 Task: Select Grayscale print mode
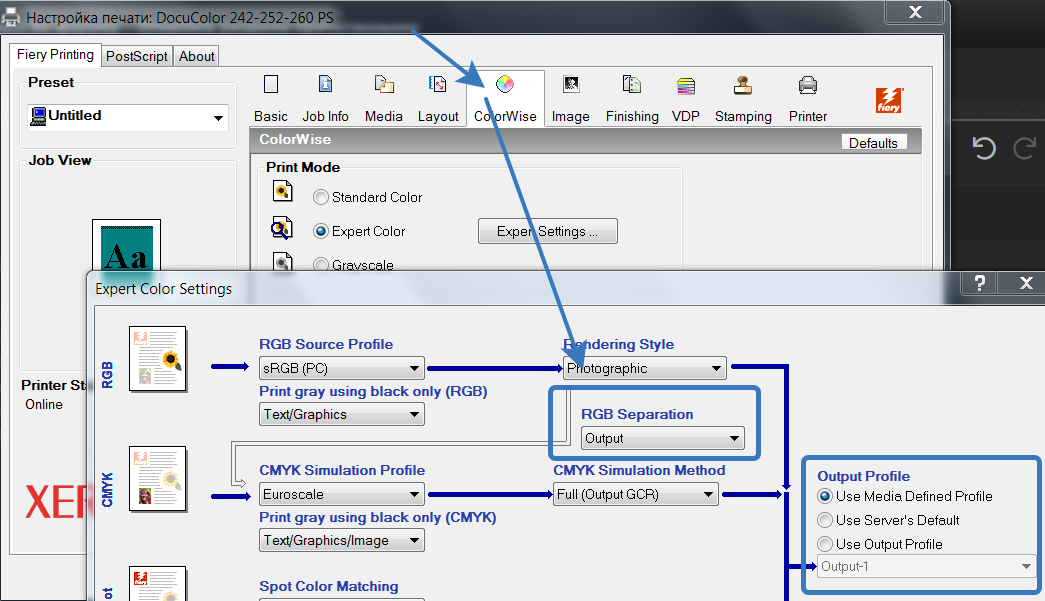[321, 265]
